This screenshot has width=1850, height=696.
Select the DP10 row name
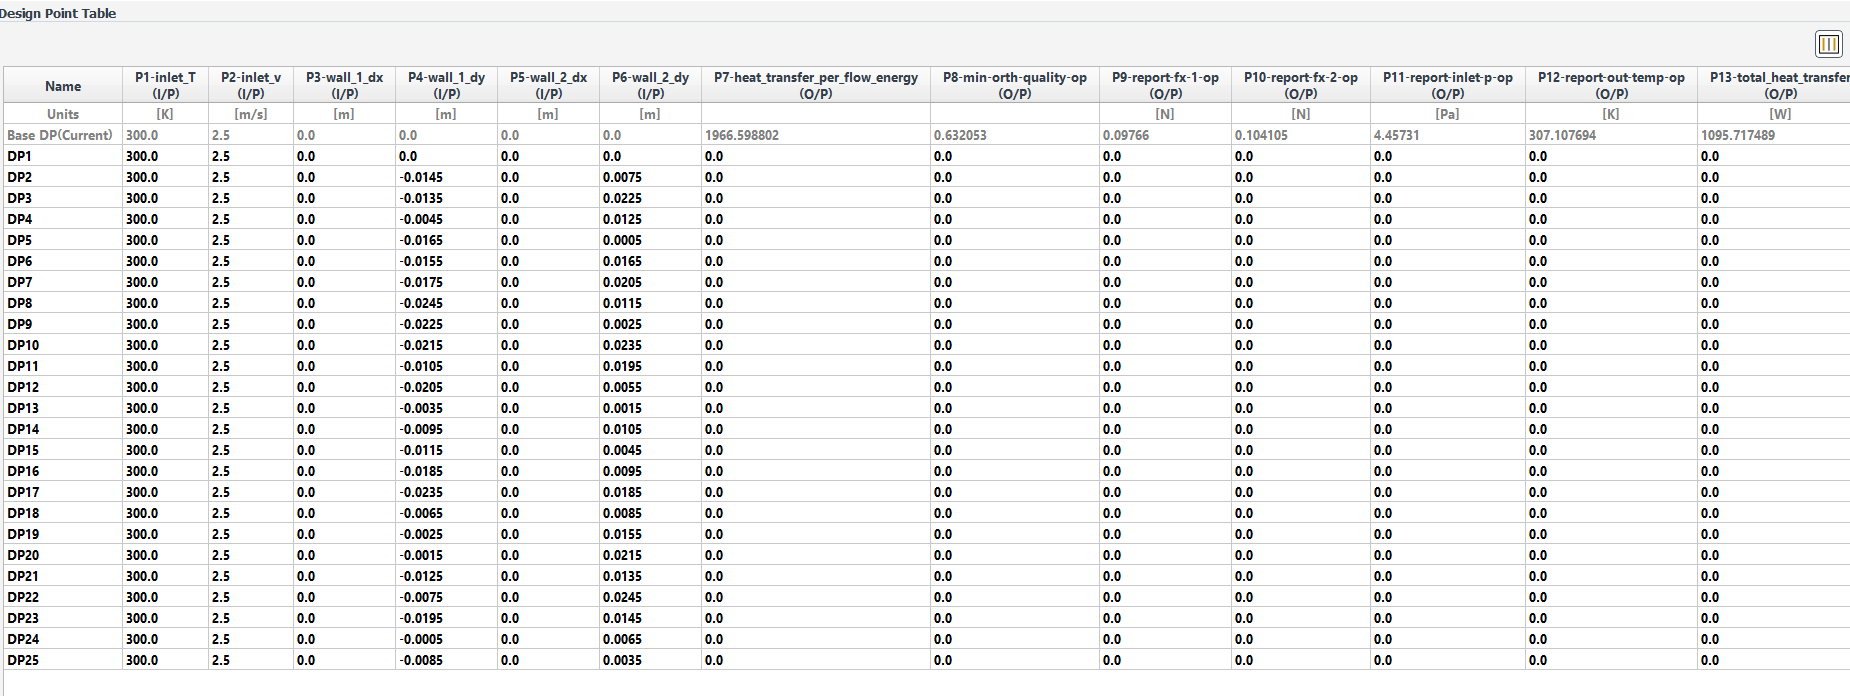[x=23, y=345]
